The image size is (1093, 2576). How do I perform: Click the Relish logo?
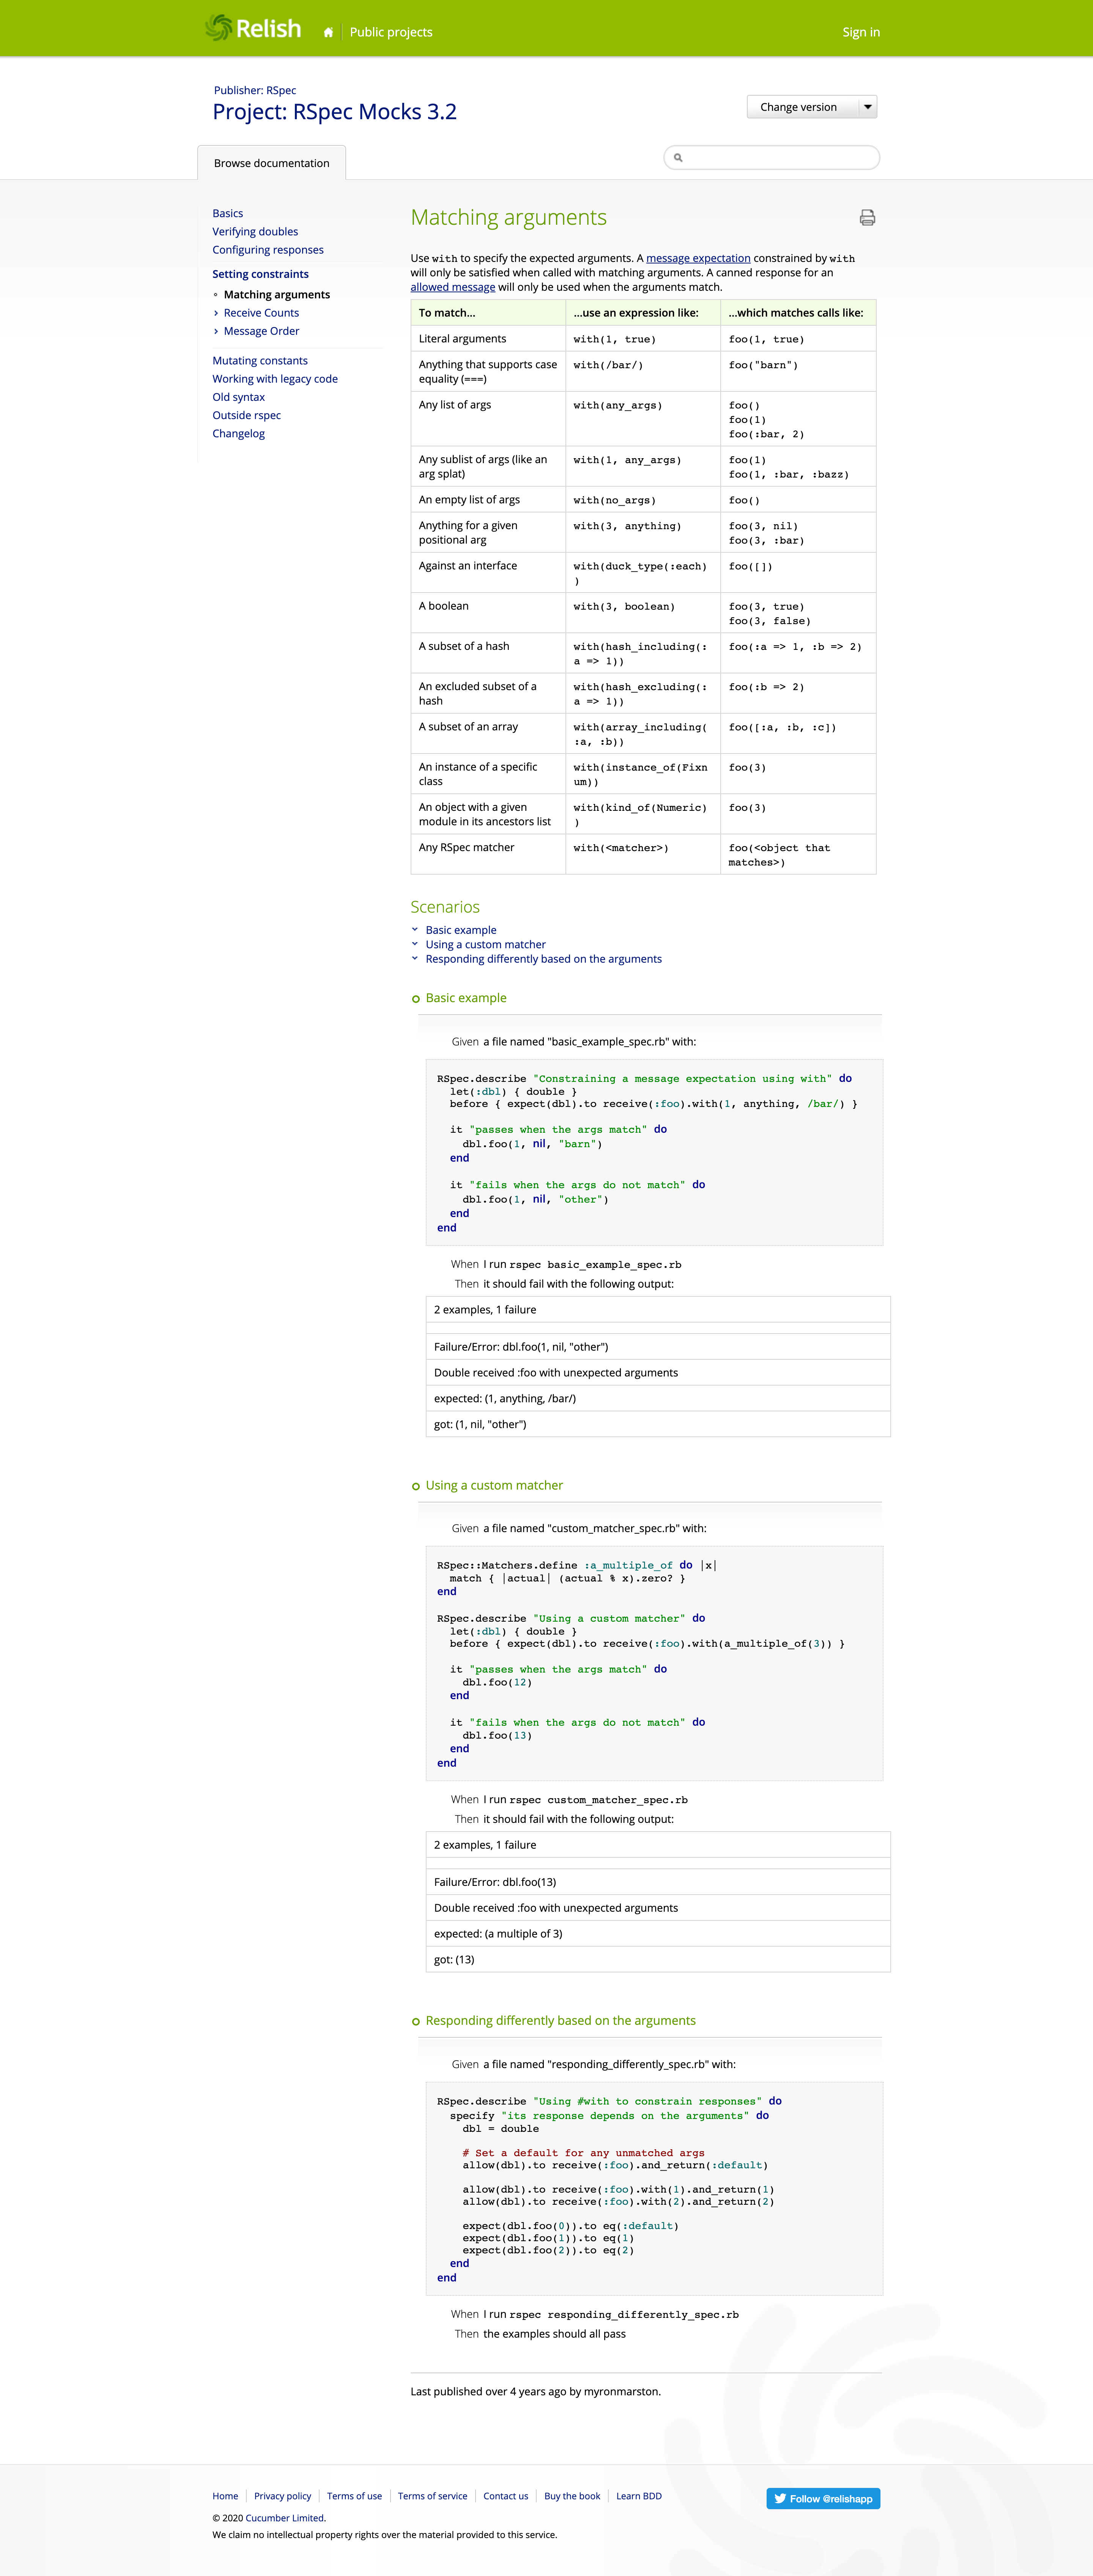click(x=253, y=29)
